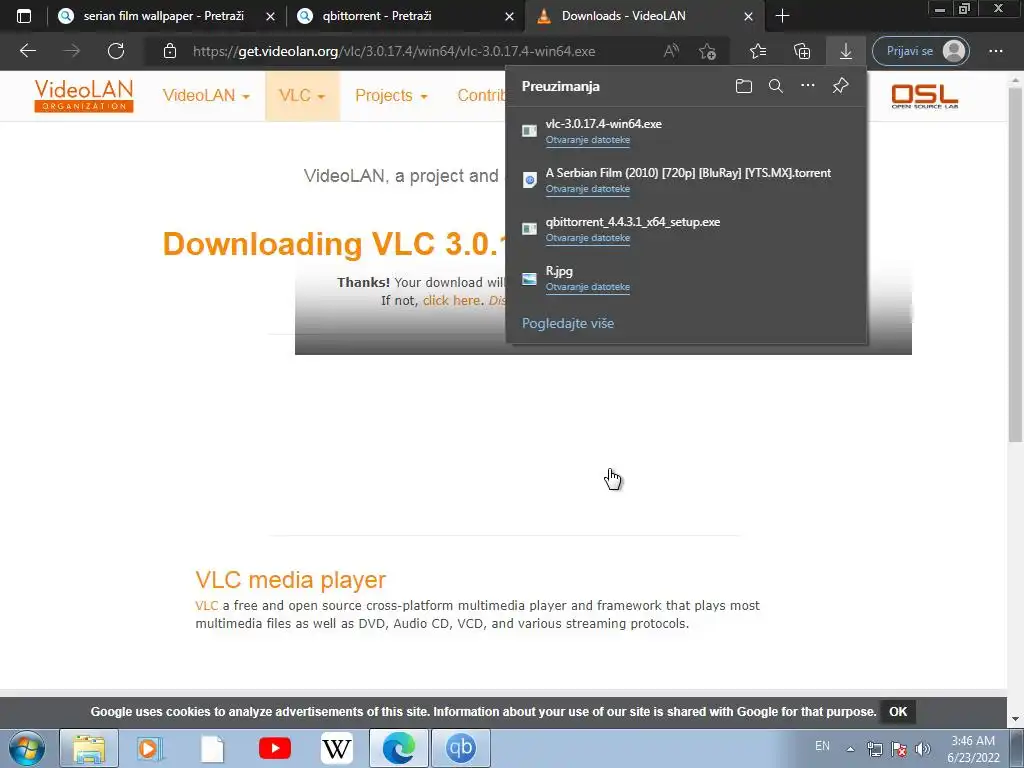
Task: Click the volume speaker tray icon
Action: [923, 749]
